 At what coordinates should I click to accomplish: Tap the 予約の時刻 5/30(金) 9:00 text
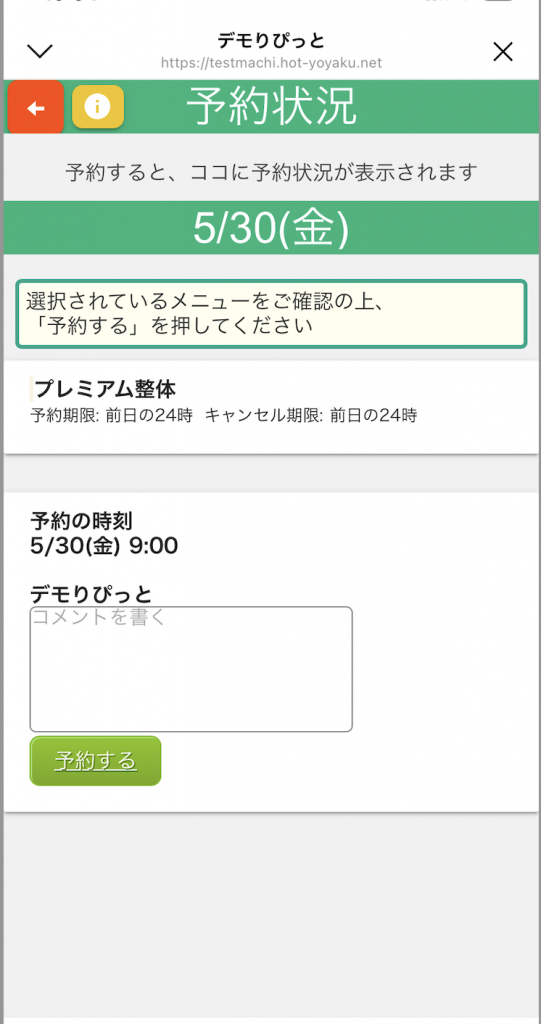(104, 533)
